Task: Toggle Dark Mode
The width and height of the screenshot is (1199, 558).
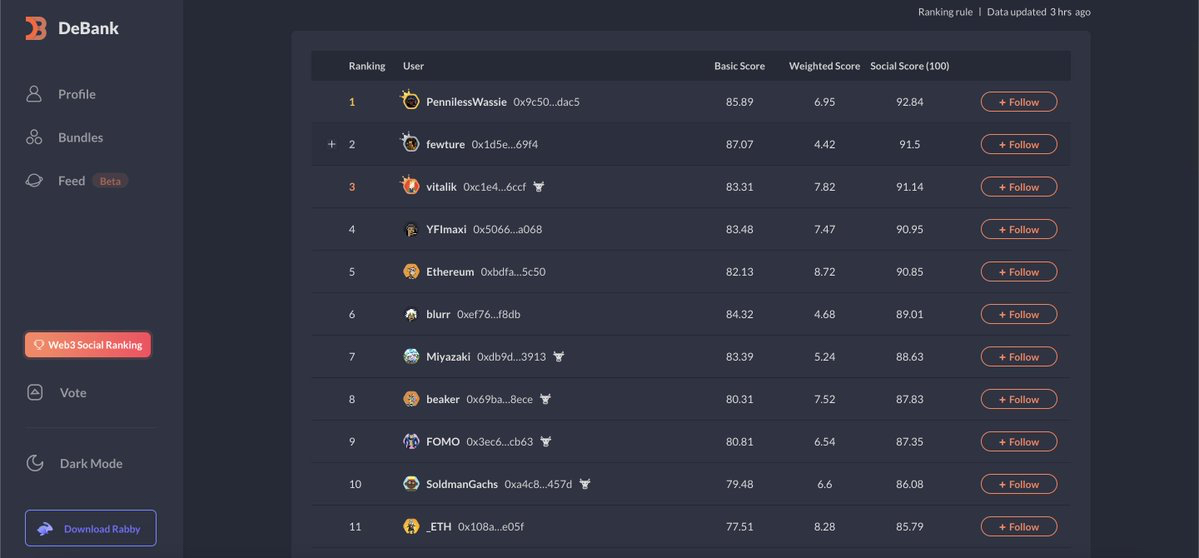Action: point(90,463)
